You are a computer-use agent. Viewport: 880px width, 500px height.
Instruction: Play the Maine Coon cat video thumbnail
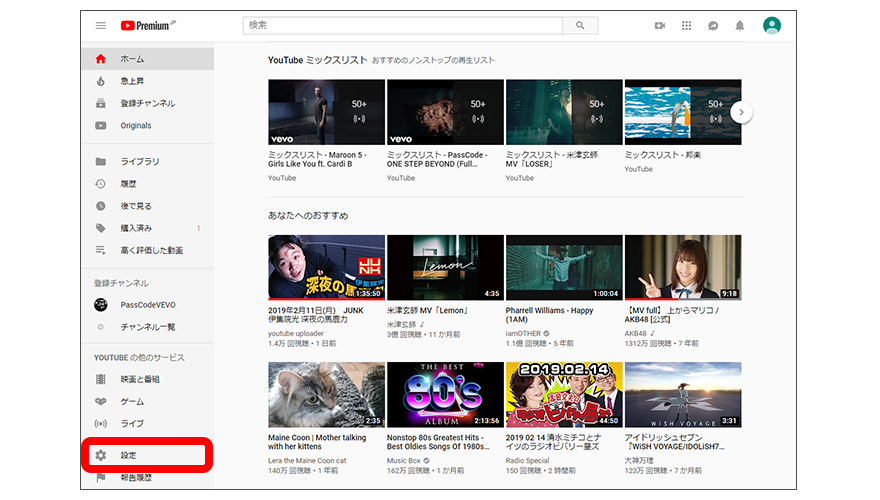(x=327, y=395)
